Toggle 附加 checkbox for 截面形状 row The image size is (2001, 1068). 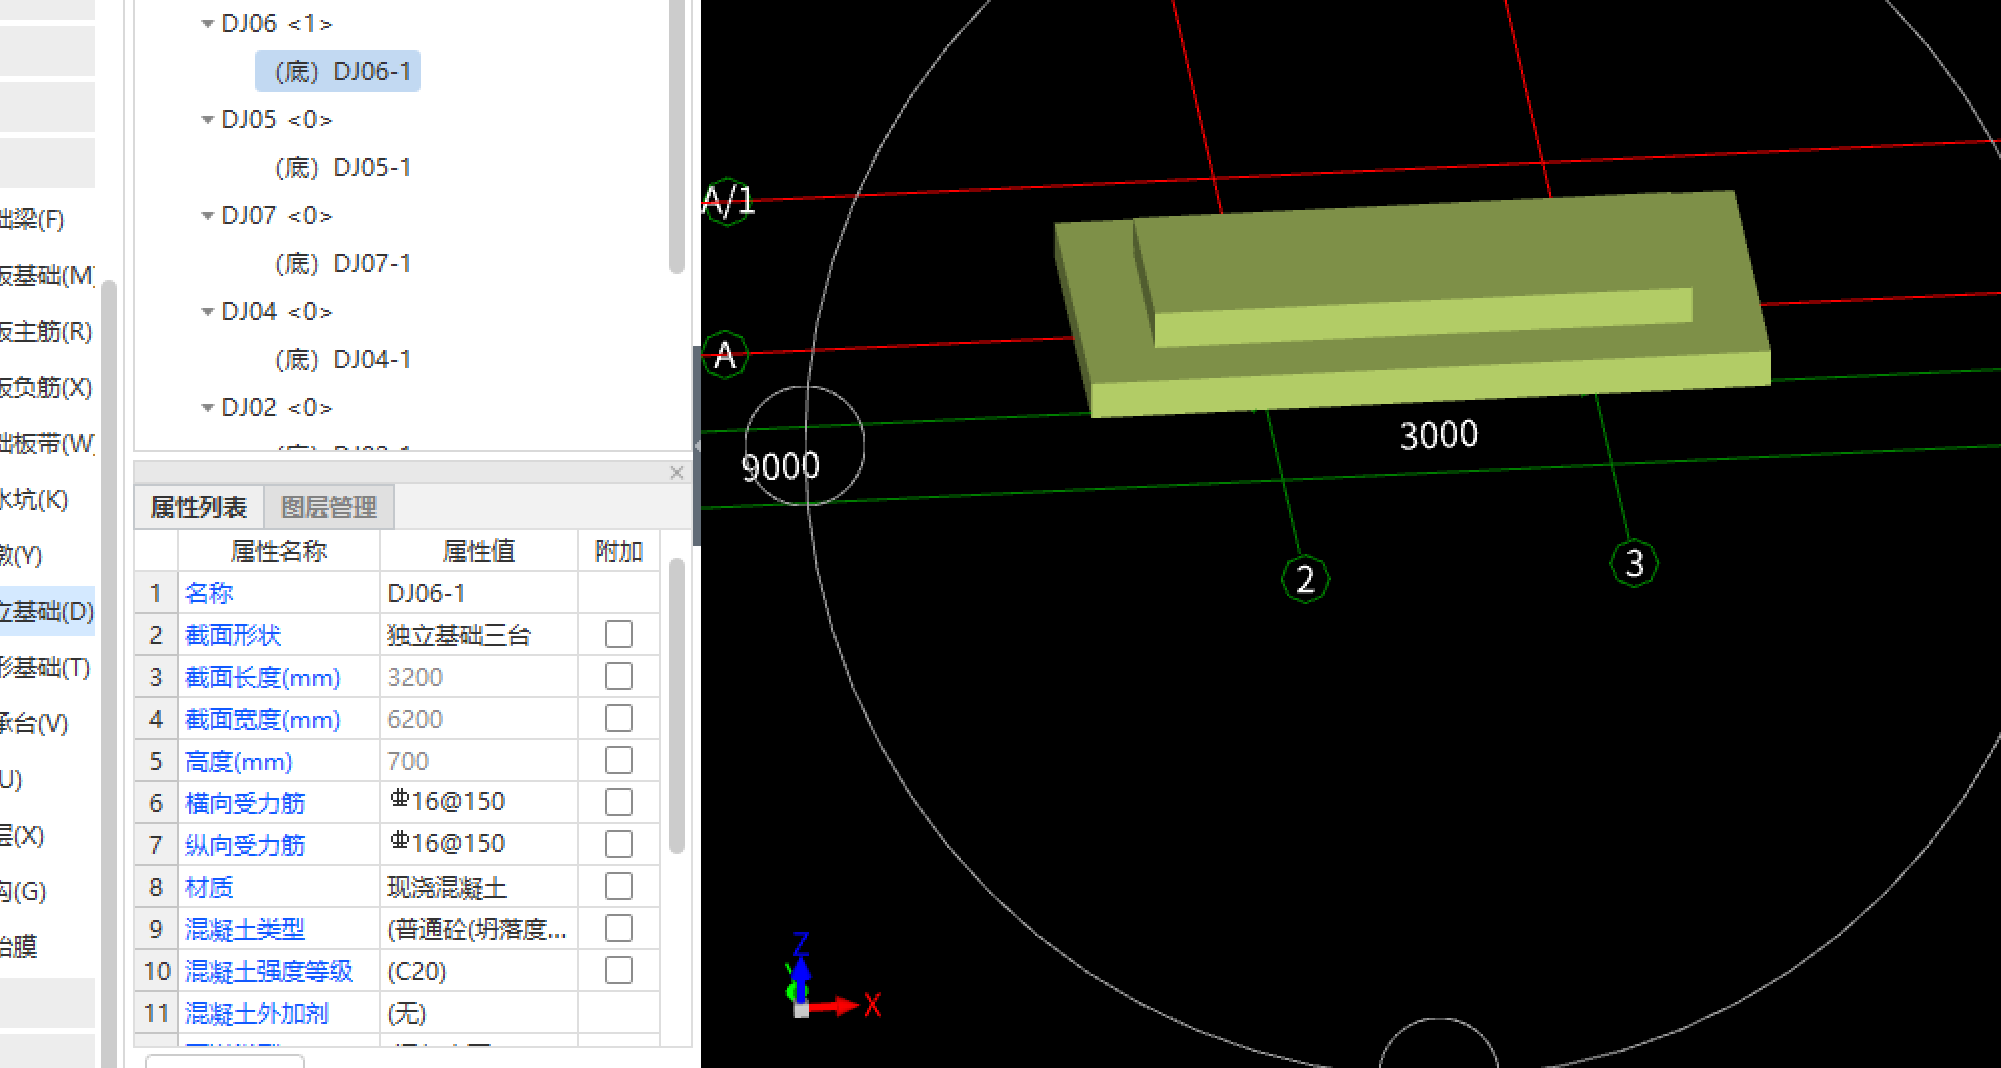[619, 634]
